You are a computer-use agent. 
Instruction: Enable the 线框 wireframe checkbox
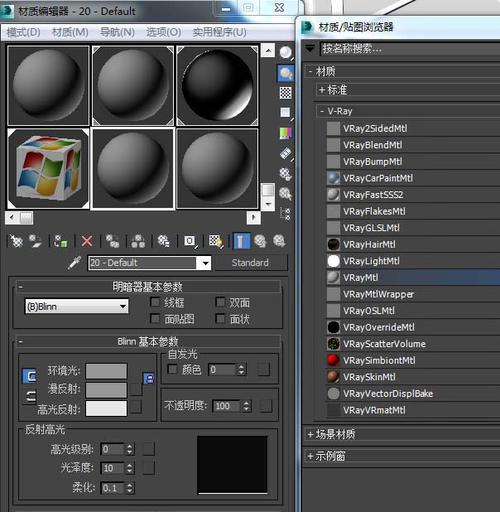click(155, 302)
